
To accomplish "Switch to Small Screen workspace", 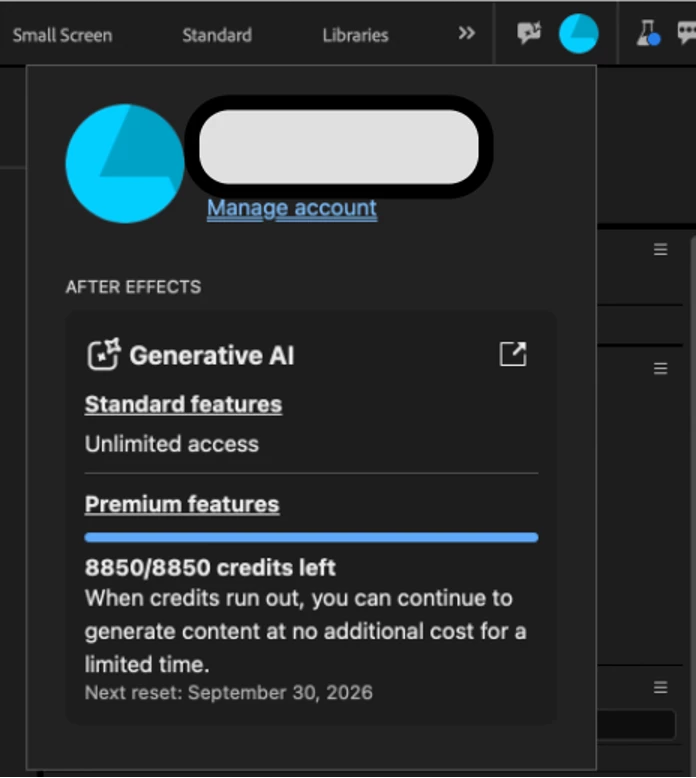I will tap(63, 35).
